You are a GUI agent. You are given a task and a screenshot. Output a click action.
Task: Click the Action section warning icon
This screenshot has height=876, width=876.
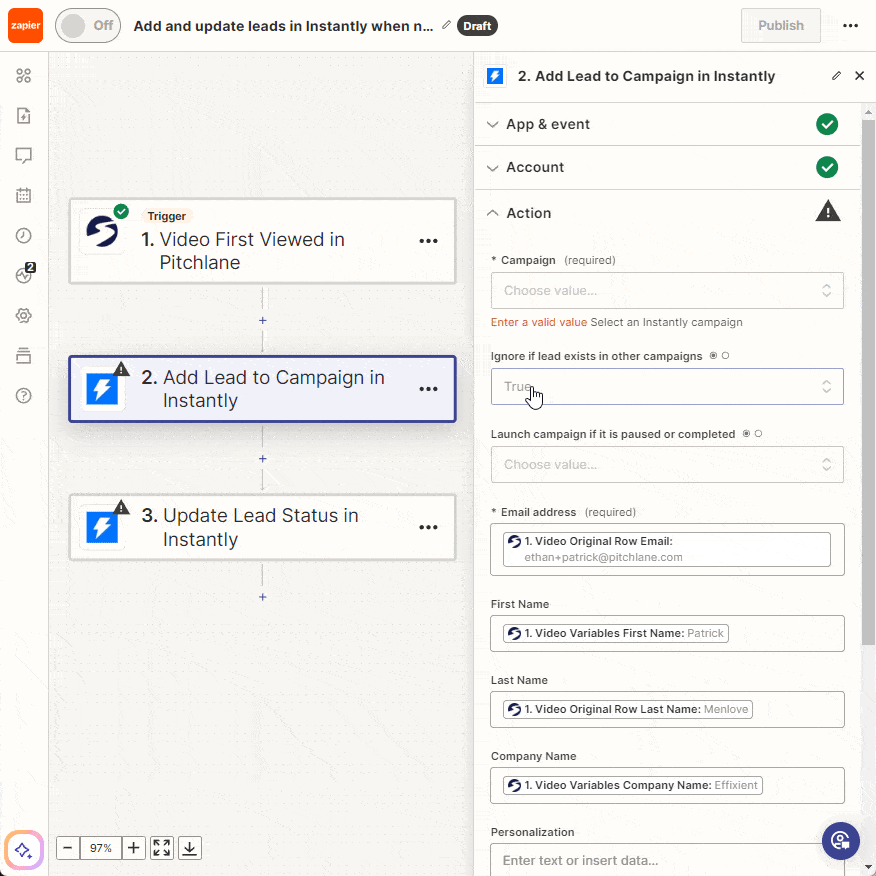click(x=827, y=212)
